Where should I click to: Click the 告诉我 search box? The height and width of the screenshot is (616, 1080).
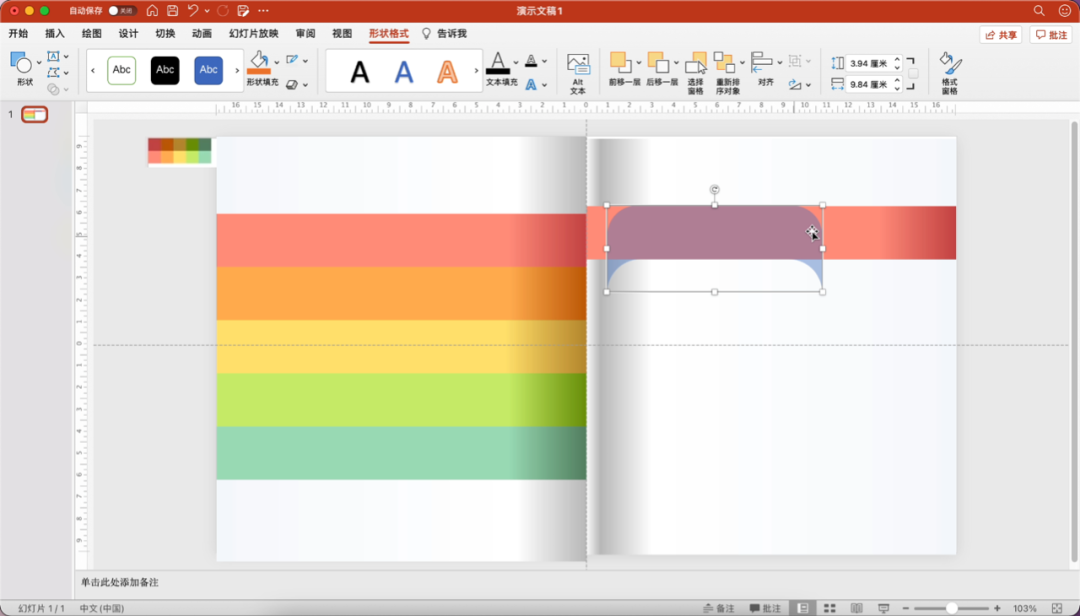pos(444,33)
